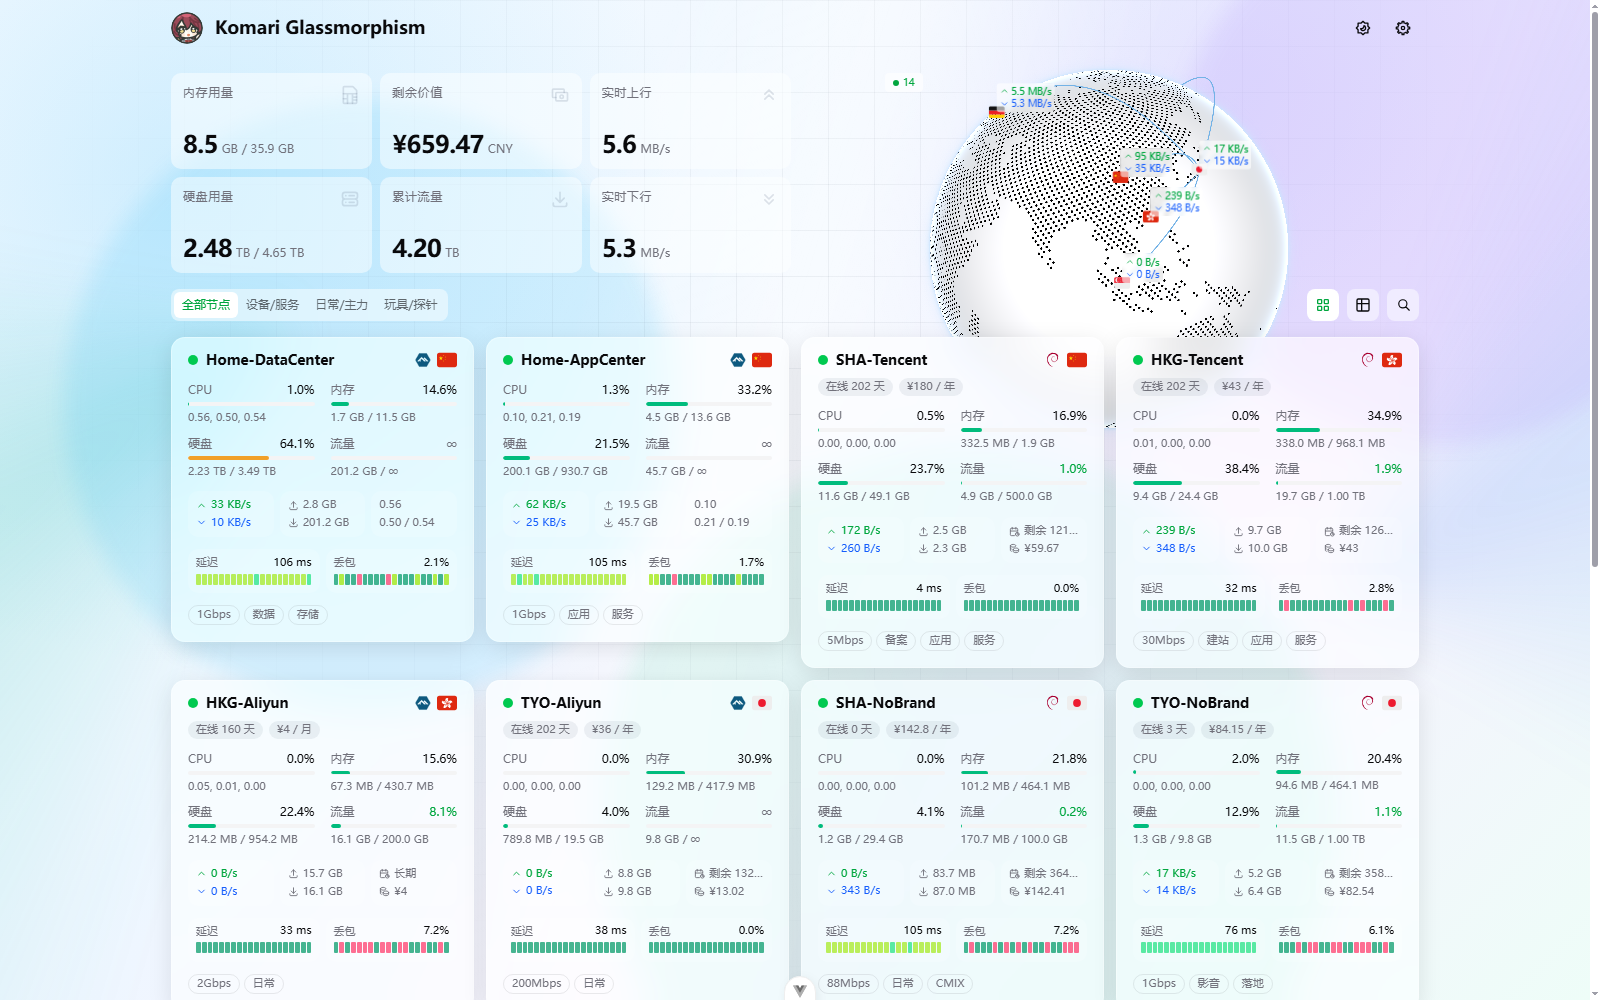The height and width of the screenshot is (1000, 1600).
Task: Click the bottom scroll-down chevron button
Action: (800, 989)
